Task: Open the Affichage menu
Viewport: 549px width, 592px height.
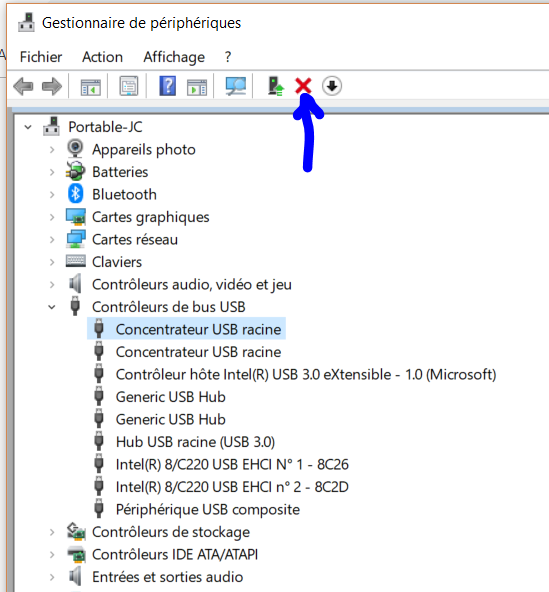Action: tap(174, 57)
